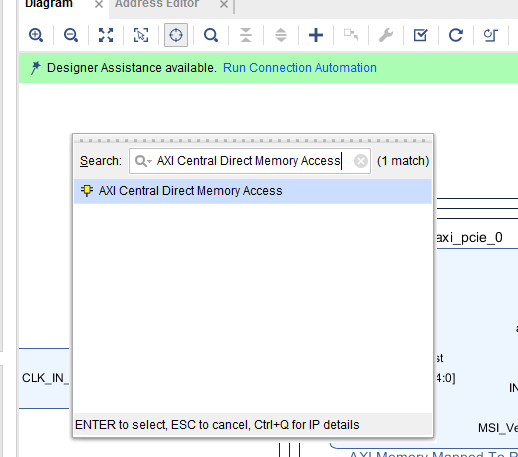Activate the Select Area tool icon
The width and height of the screenshot is (518, 457).
(x=141, y=35)
